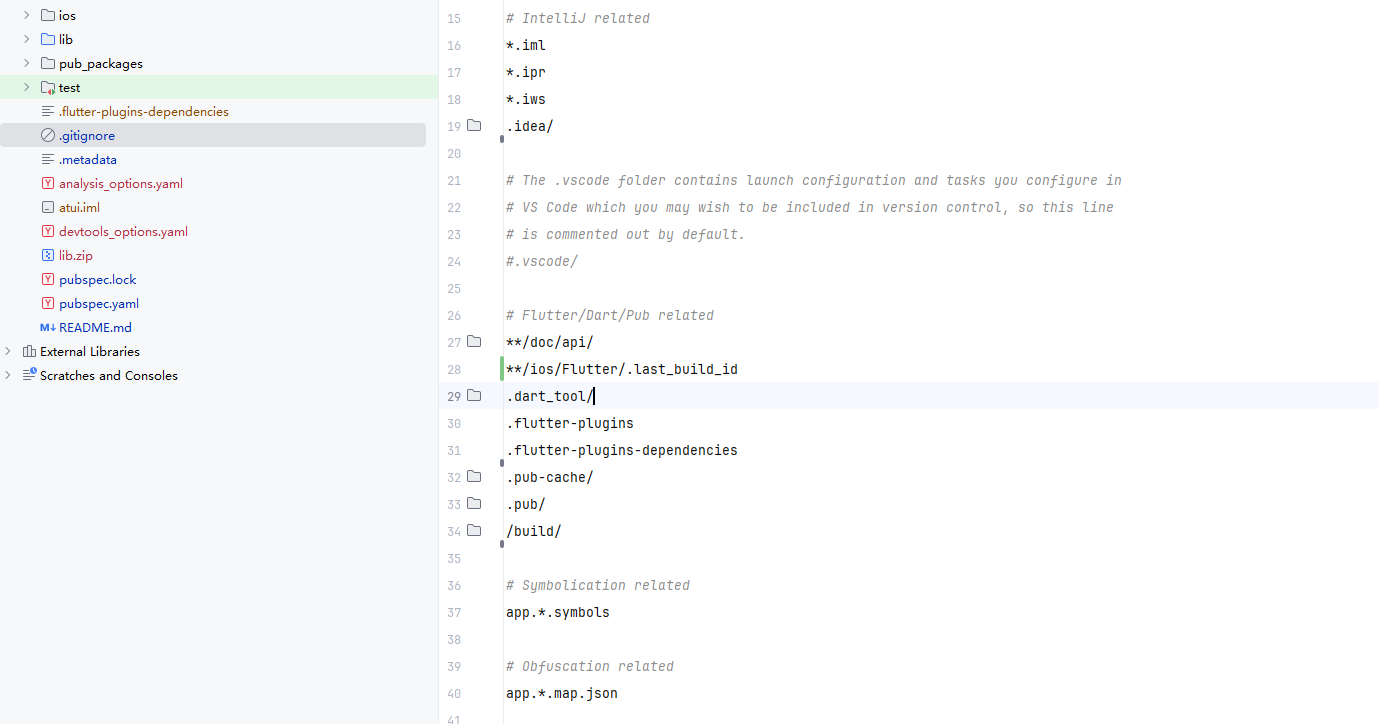The width and height of the screenshot is (1379, 724).
Task: Click '.flutter-plugins-dependencies' line in editor
Action: tap(622, 450)
